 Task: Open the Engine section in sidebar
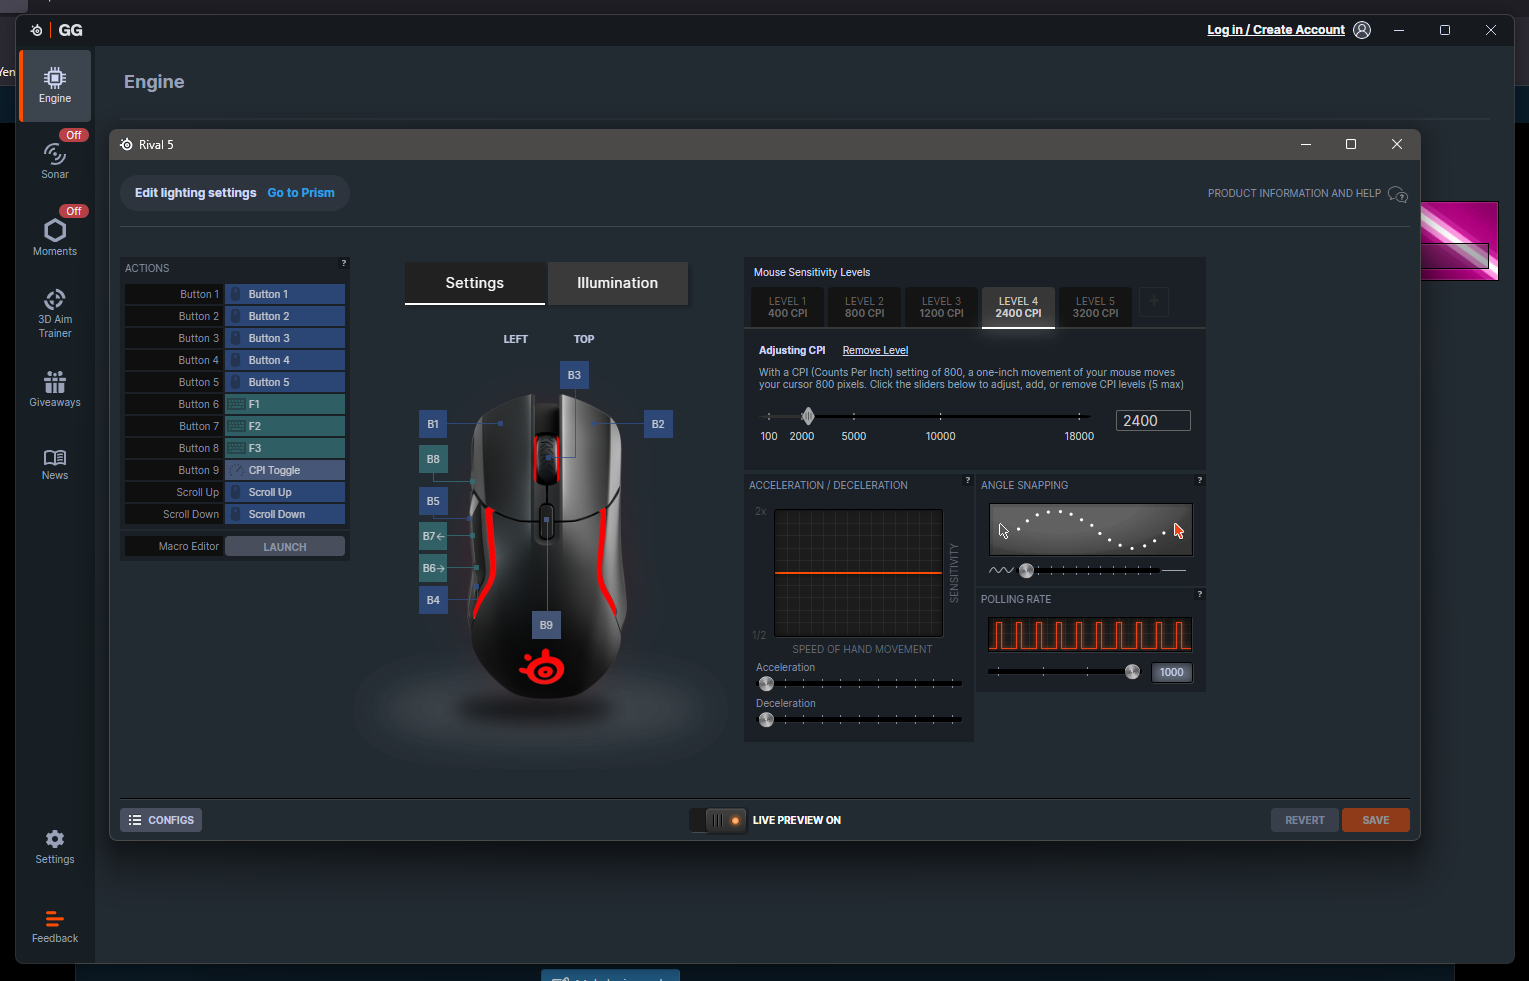coord(55,85)
